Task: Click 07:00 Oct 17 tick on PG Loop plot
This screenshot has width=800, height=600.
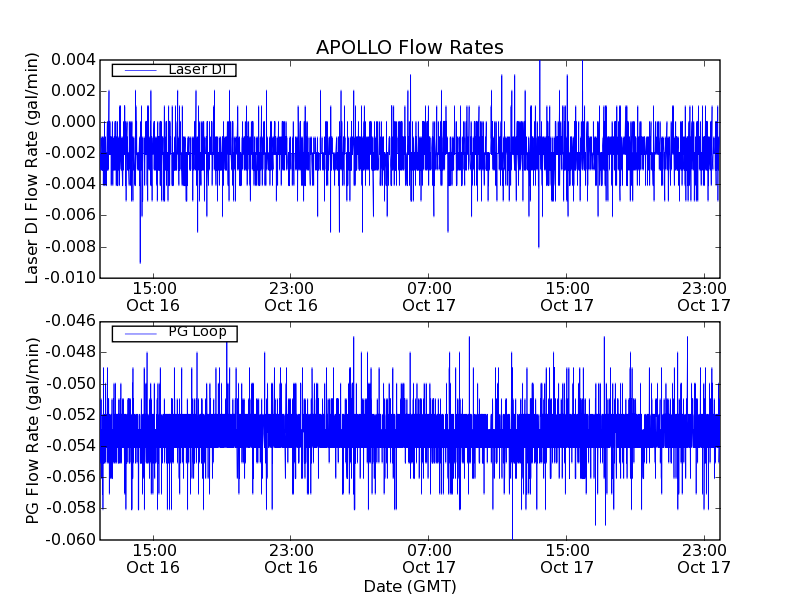Action: pos(429,559)
